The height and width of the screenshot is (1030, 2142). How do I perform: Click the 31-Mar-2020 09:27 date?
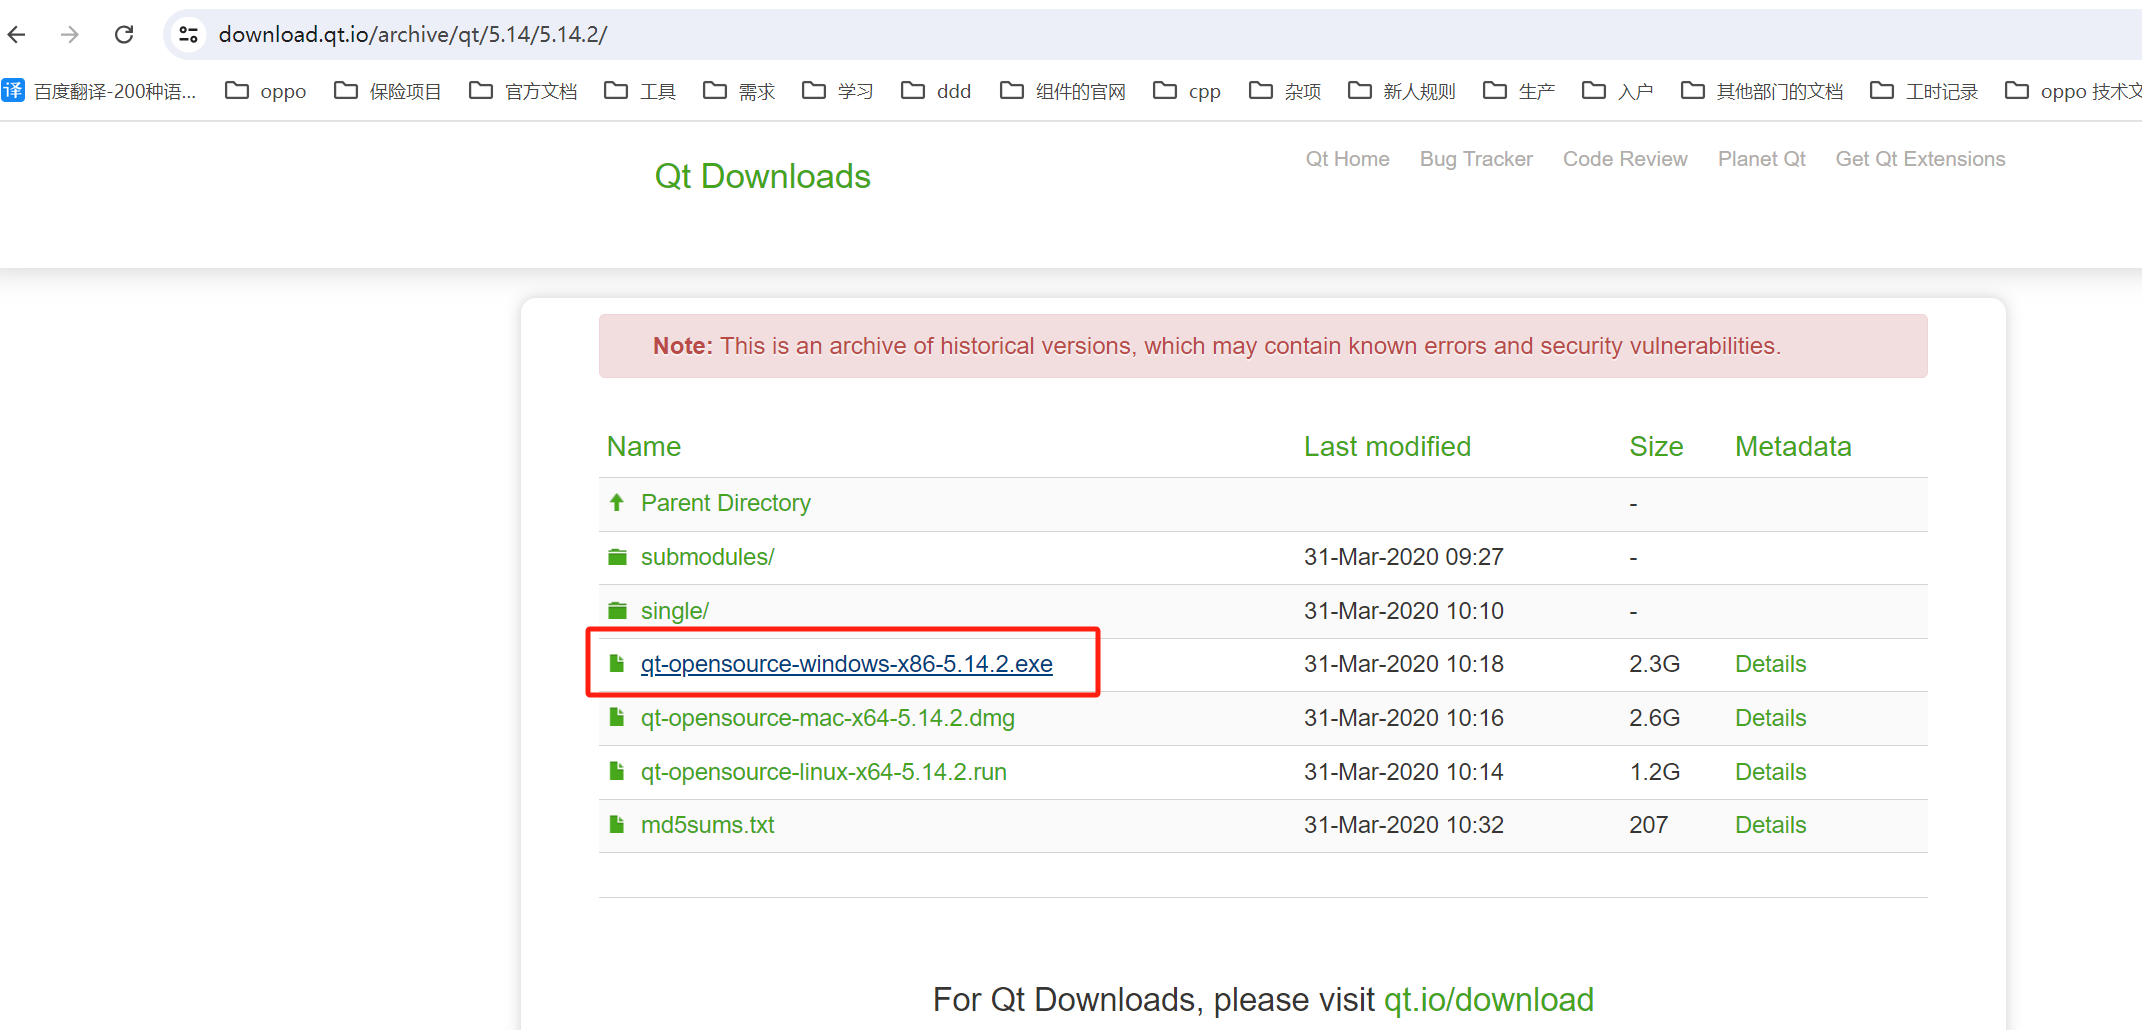[1403, 557]
